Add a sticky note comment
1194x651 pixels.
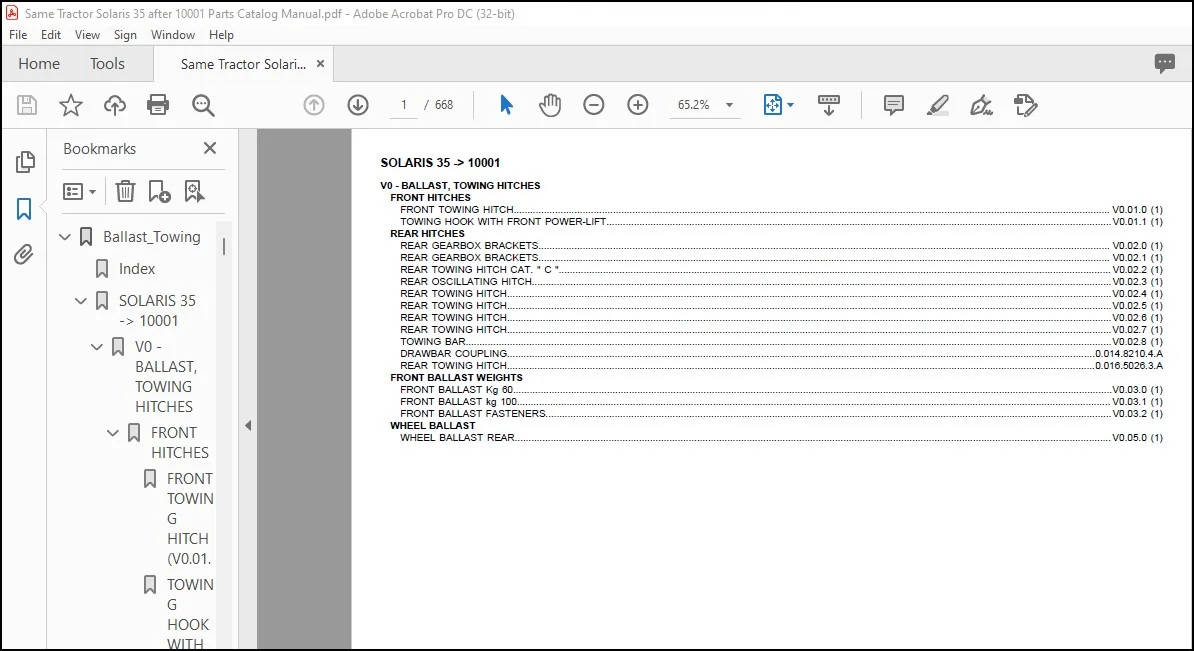(894, 105)
